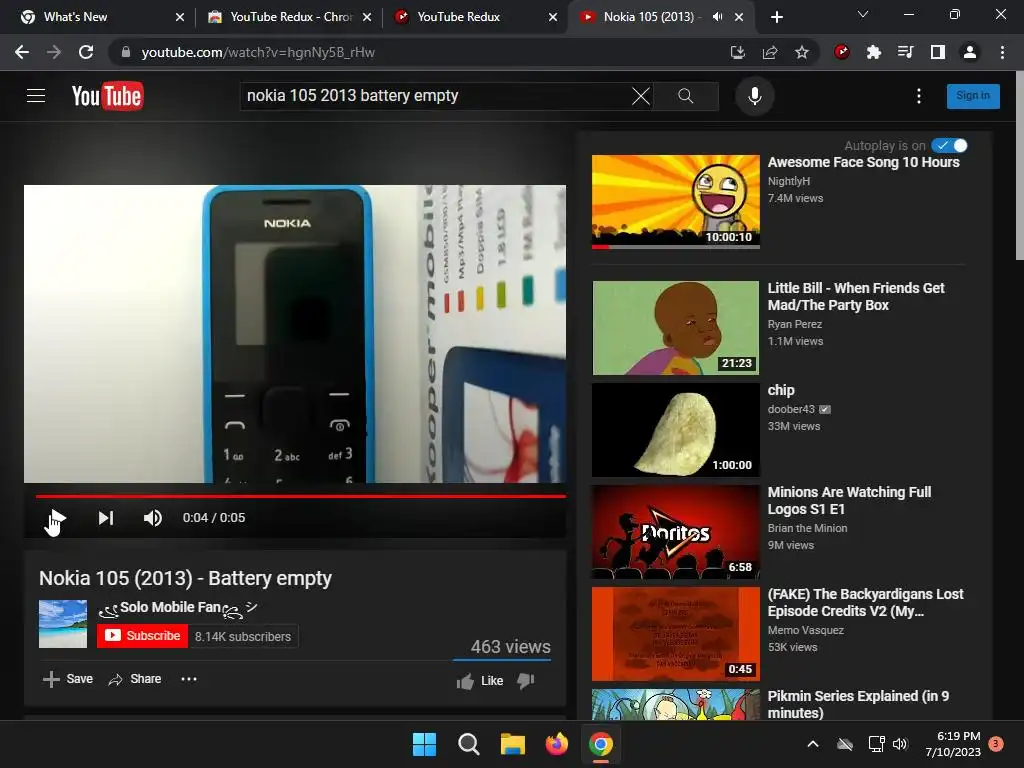
Task: Seek along the red video progress bar
Action: coord(300,496)
